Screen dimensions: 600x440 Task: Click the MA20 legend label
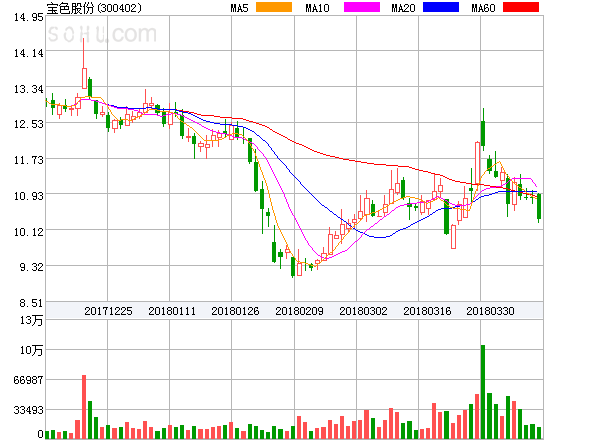403,8
